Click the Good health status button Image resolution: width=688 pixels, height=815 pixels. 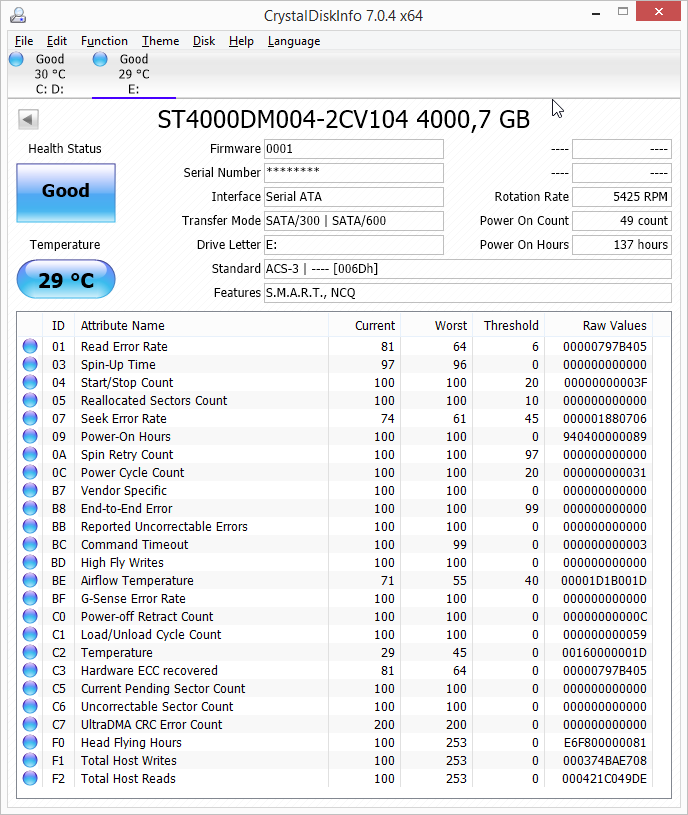(x=66, y=192)
